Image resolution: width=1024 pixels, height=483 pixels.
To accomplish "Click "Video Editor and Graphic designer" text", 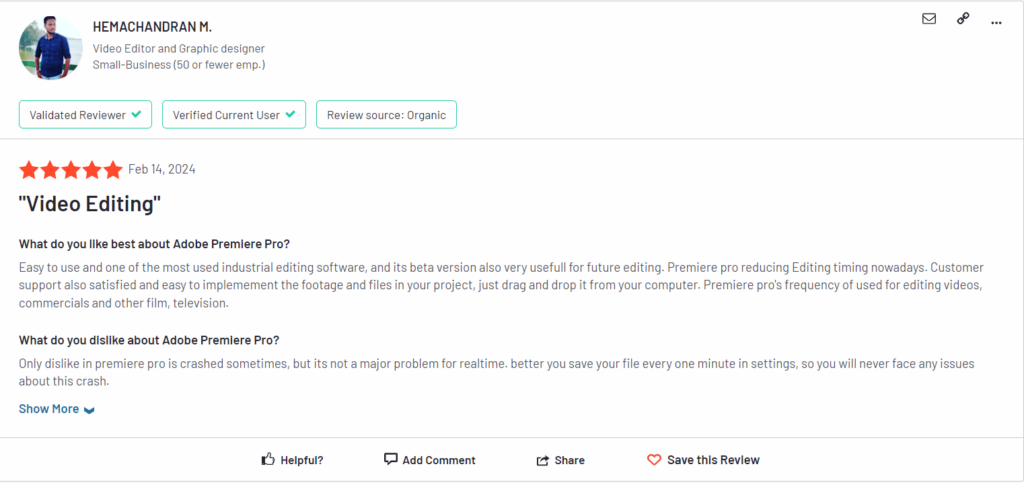I will tap(179, 48).
